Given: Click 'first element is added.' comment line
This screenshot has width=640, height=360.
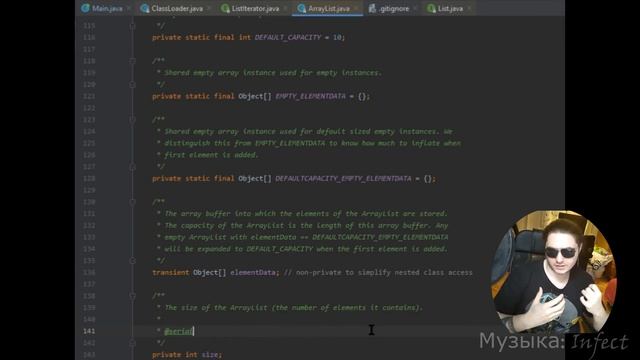Looking at the screenshot, I should (x=211, y=155).
